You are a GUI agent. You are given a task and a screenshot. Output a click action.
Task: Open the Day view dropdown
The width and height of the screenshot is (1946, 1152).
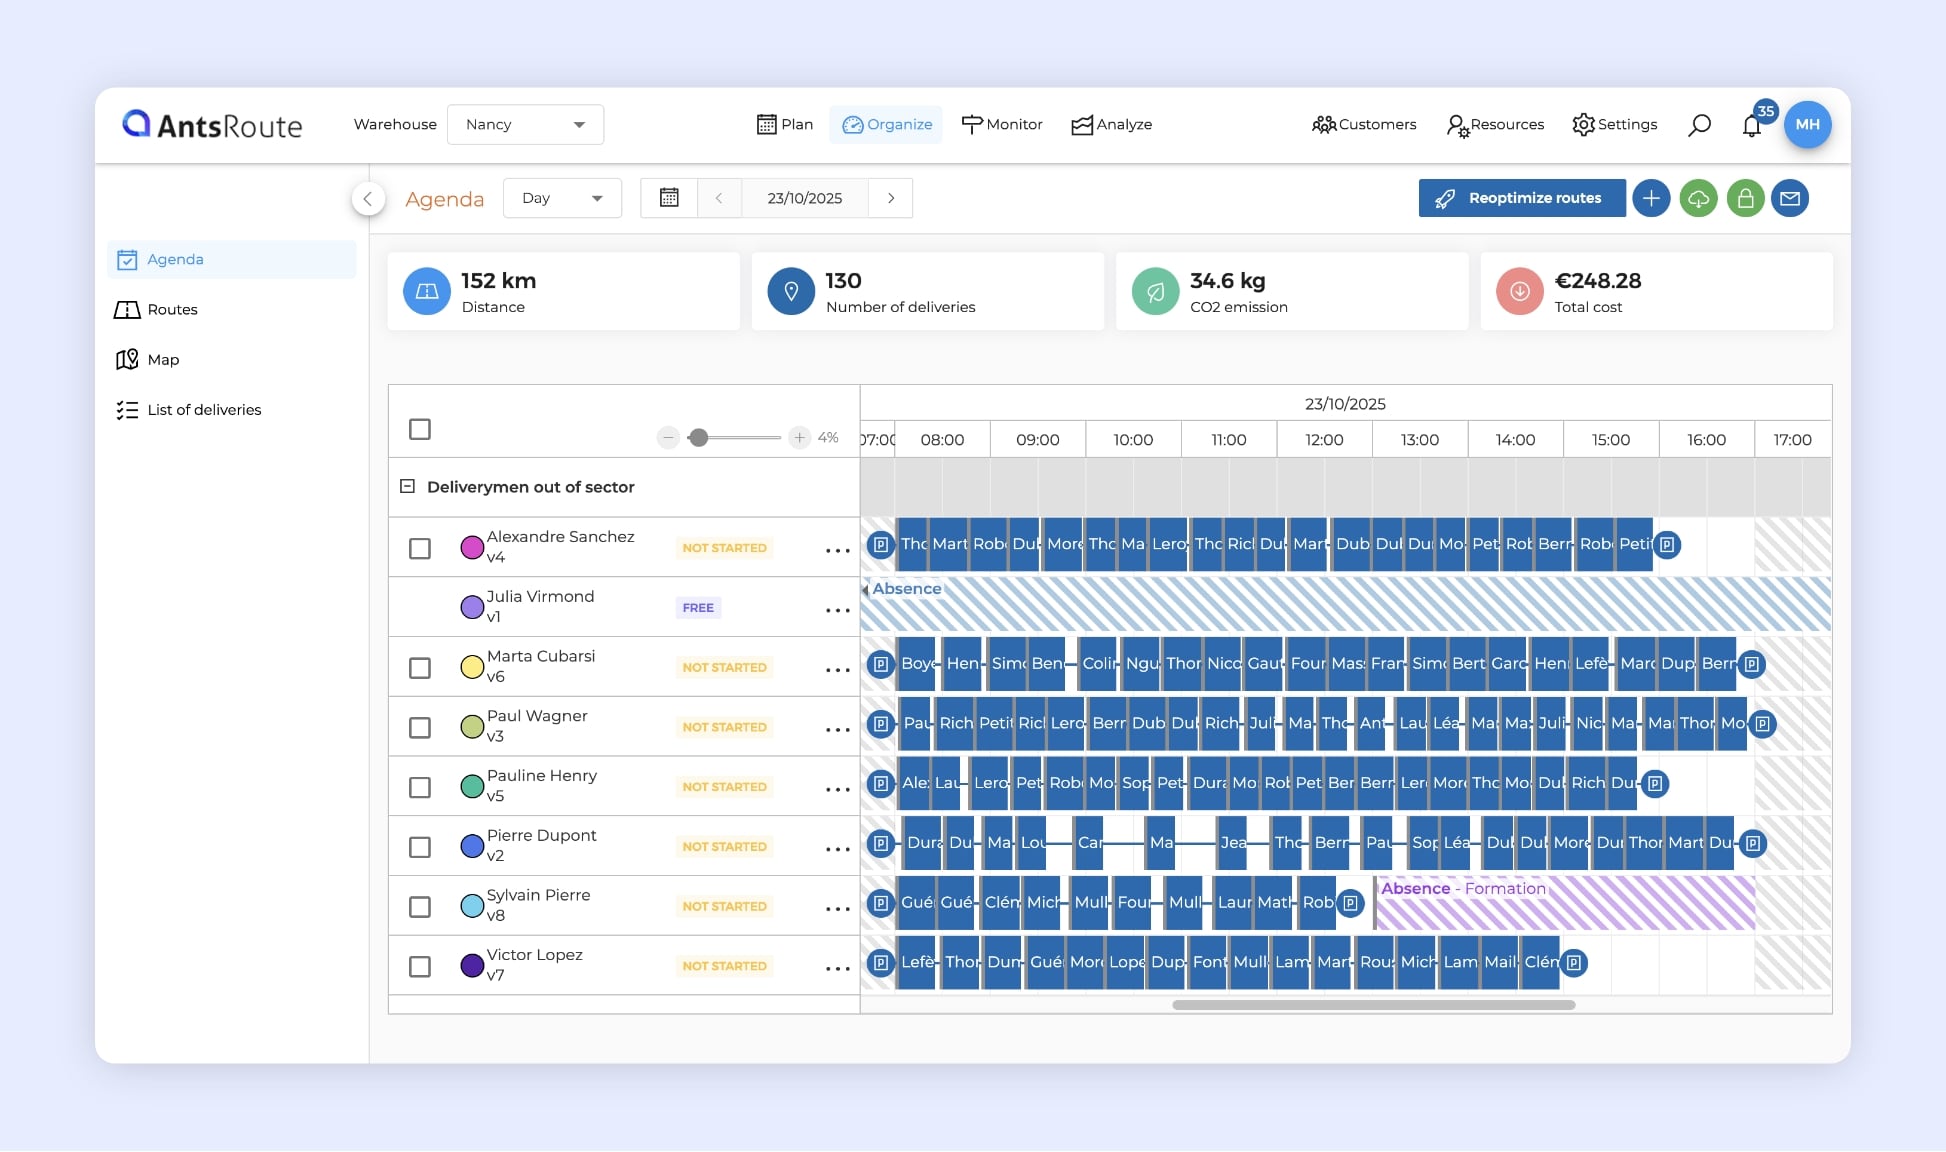pyautogui.click(x=562, y=198)
